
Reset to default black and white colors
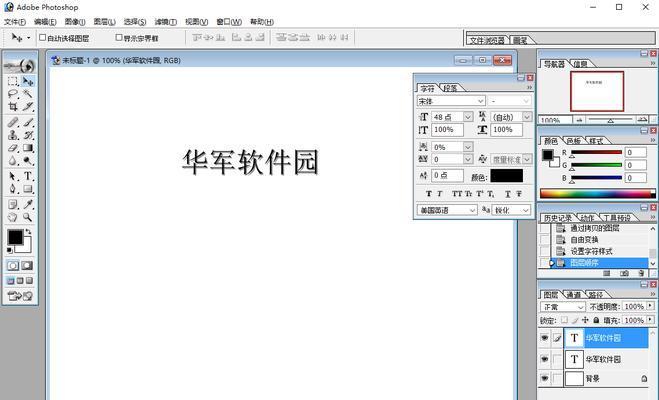click(10, 250)
